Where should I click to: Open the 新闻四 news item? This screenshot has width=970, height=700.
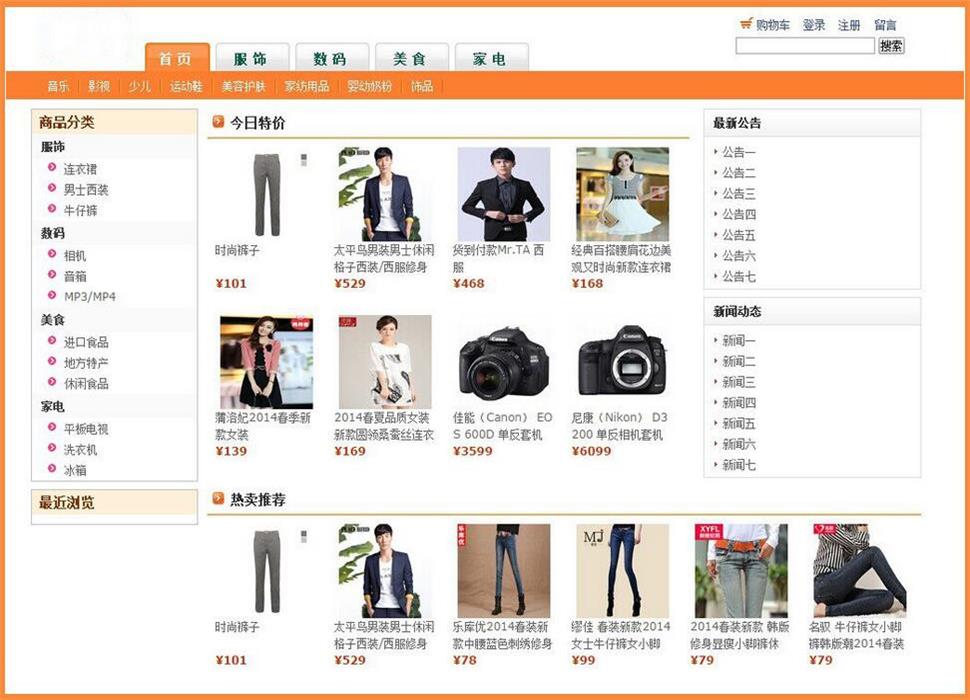738,403
